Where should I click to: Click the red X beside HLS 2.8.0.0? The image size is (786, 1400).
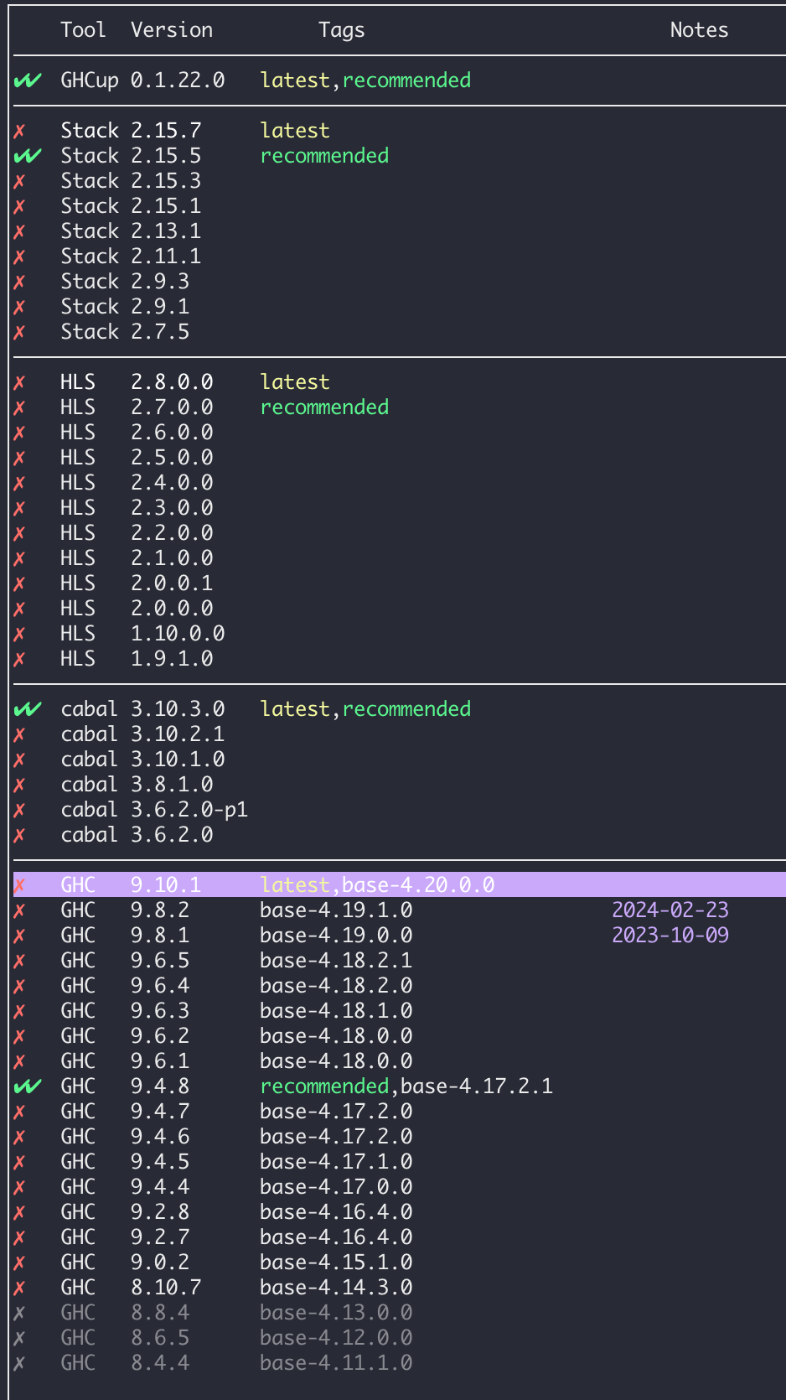19,383
